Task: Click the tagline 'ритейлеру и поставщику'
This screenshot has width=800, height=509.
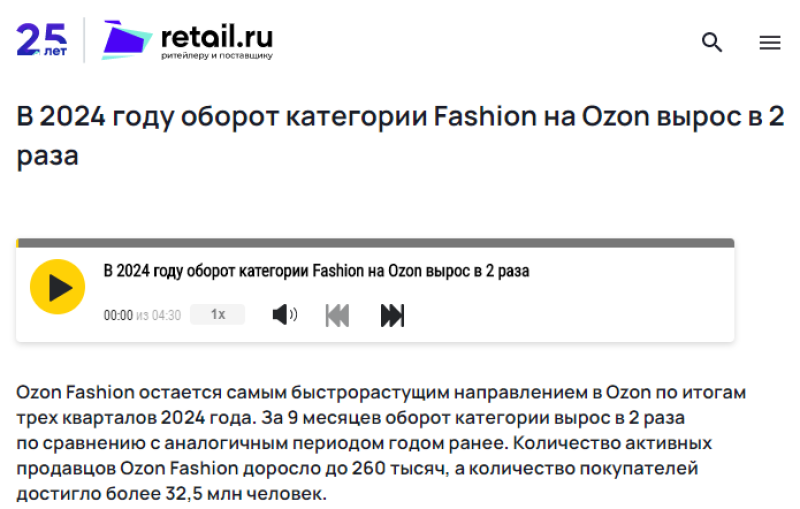Action: click(216, 56)
